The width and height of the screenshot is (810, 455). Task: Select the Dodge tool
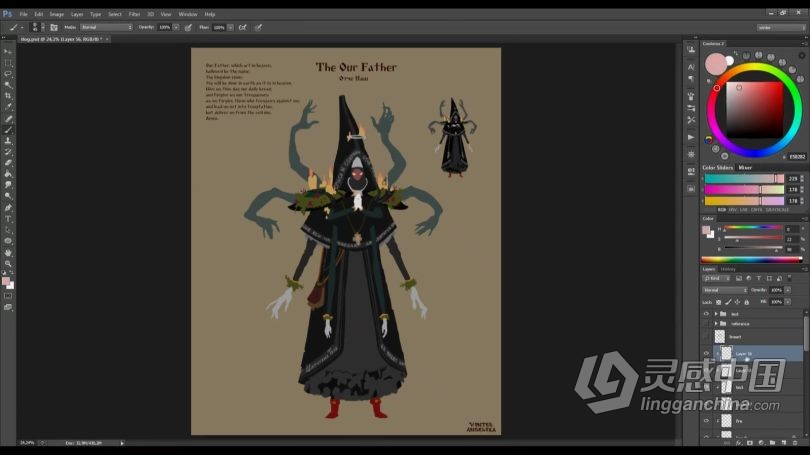pyautogui.click(x=8, y=196)
